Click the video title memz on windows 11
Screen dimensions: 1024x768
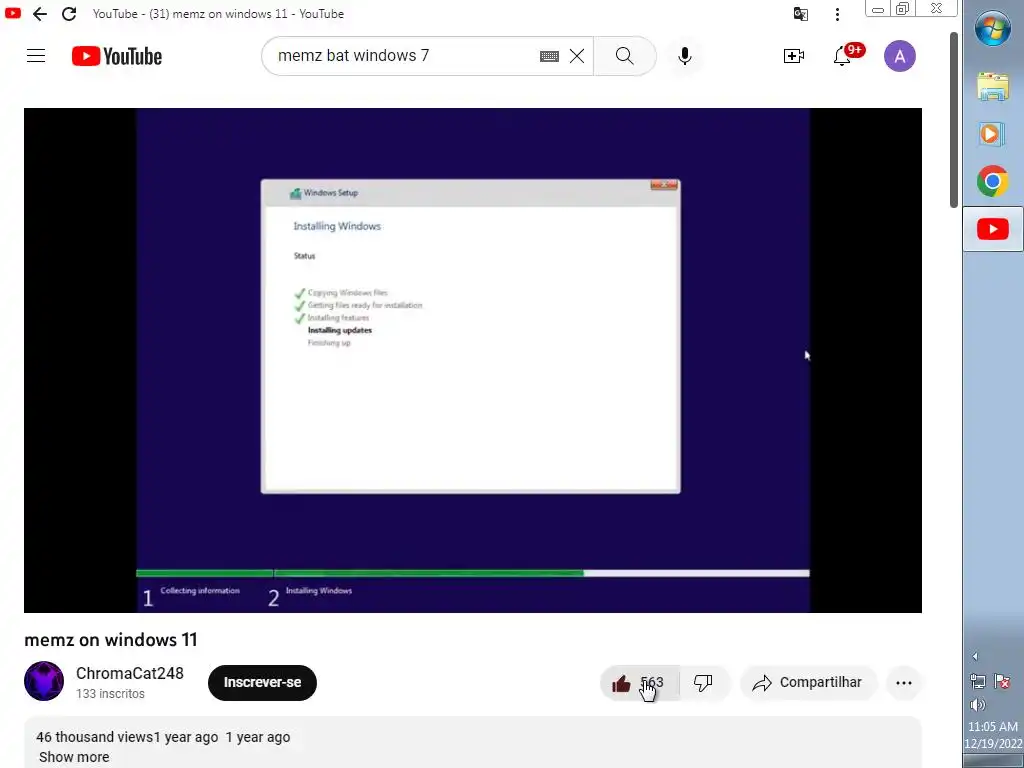point(110,639)
